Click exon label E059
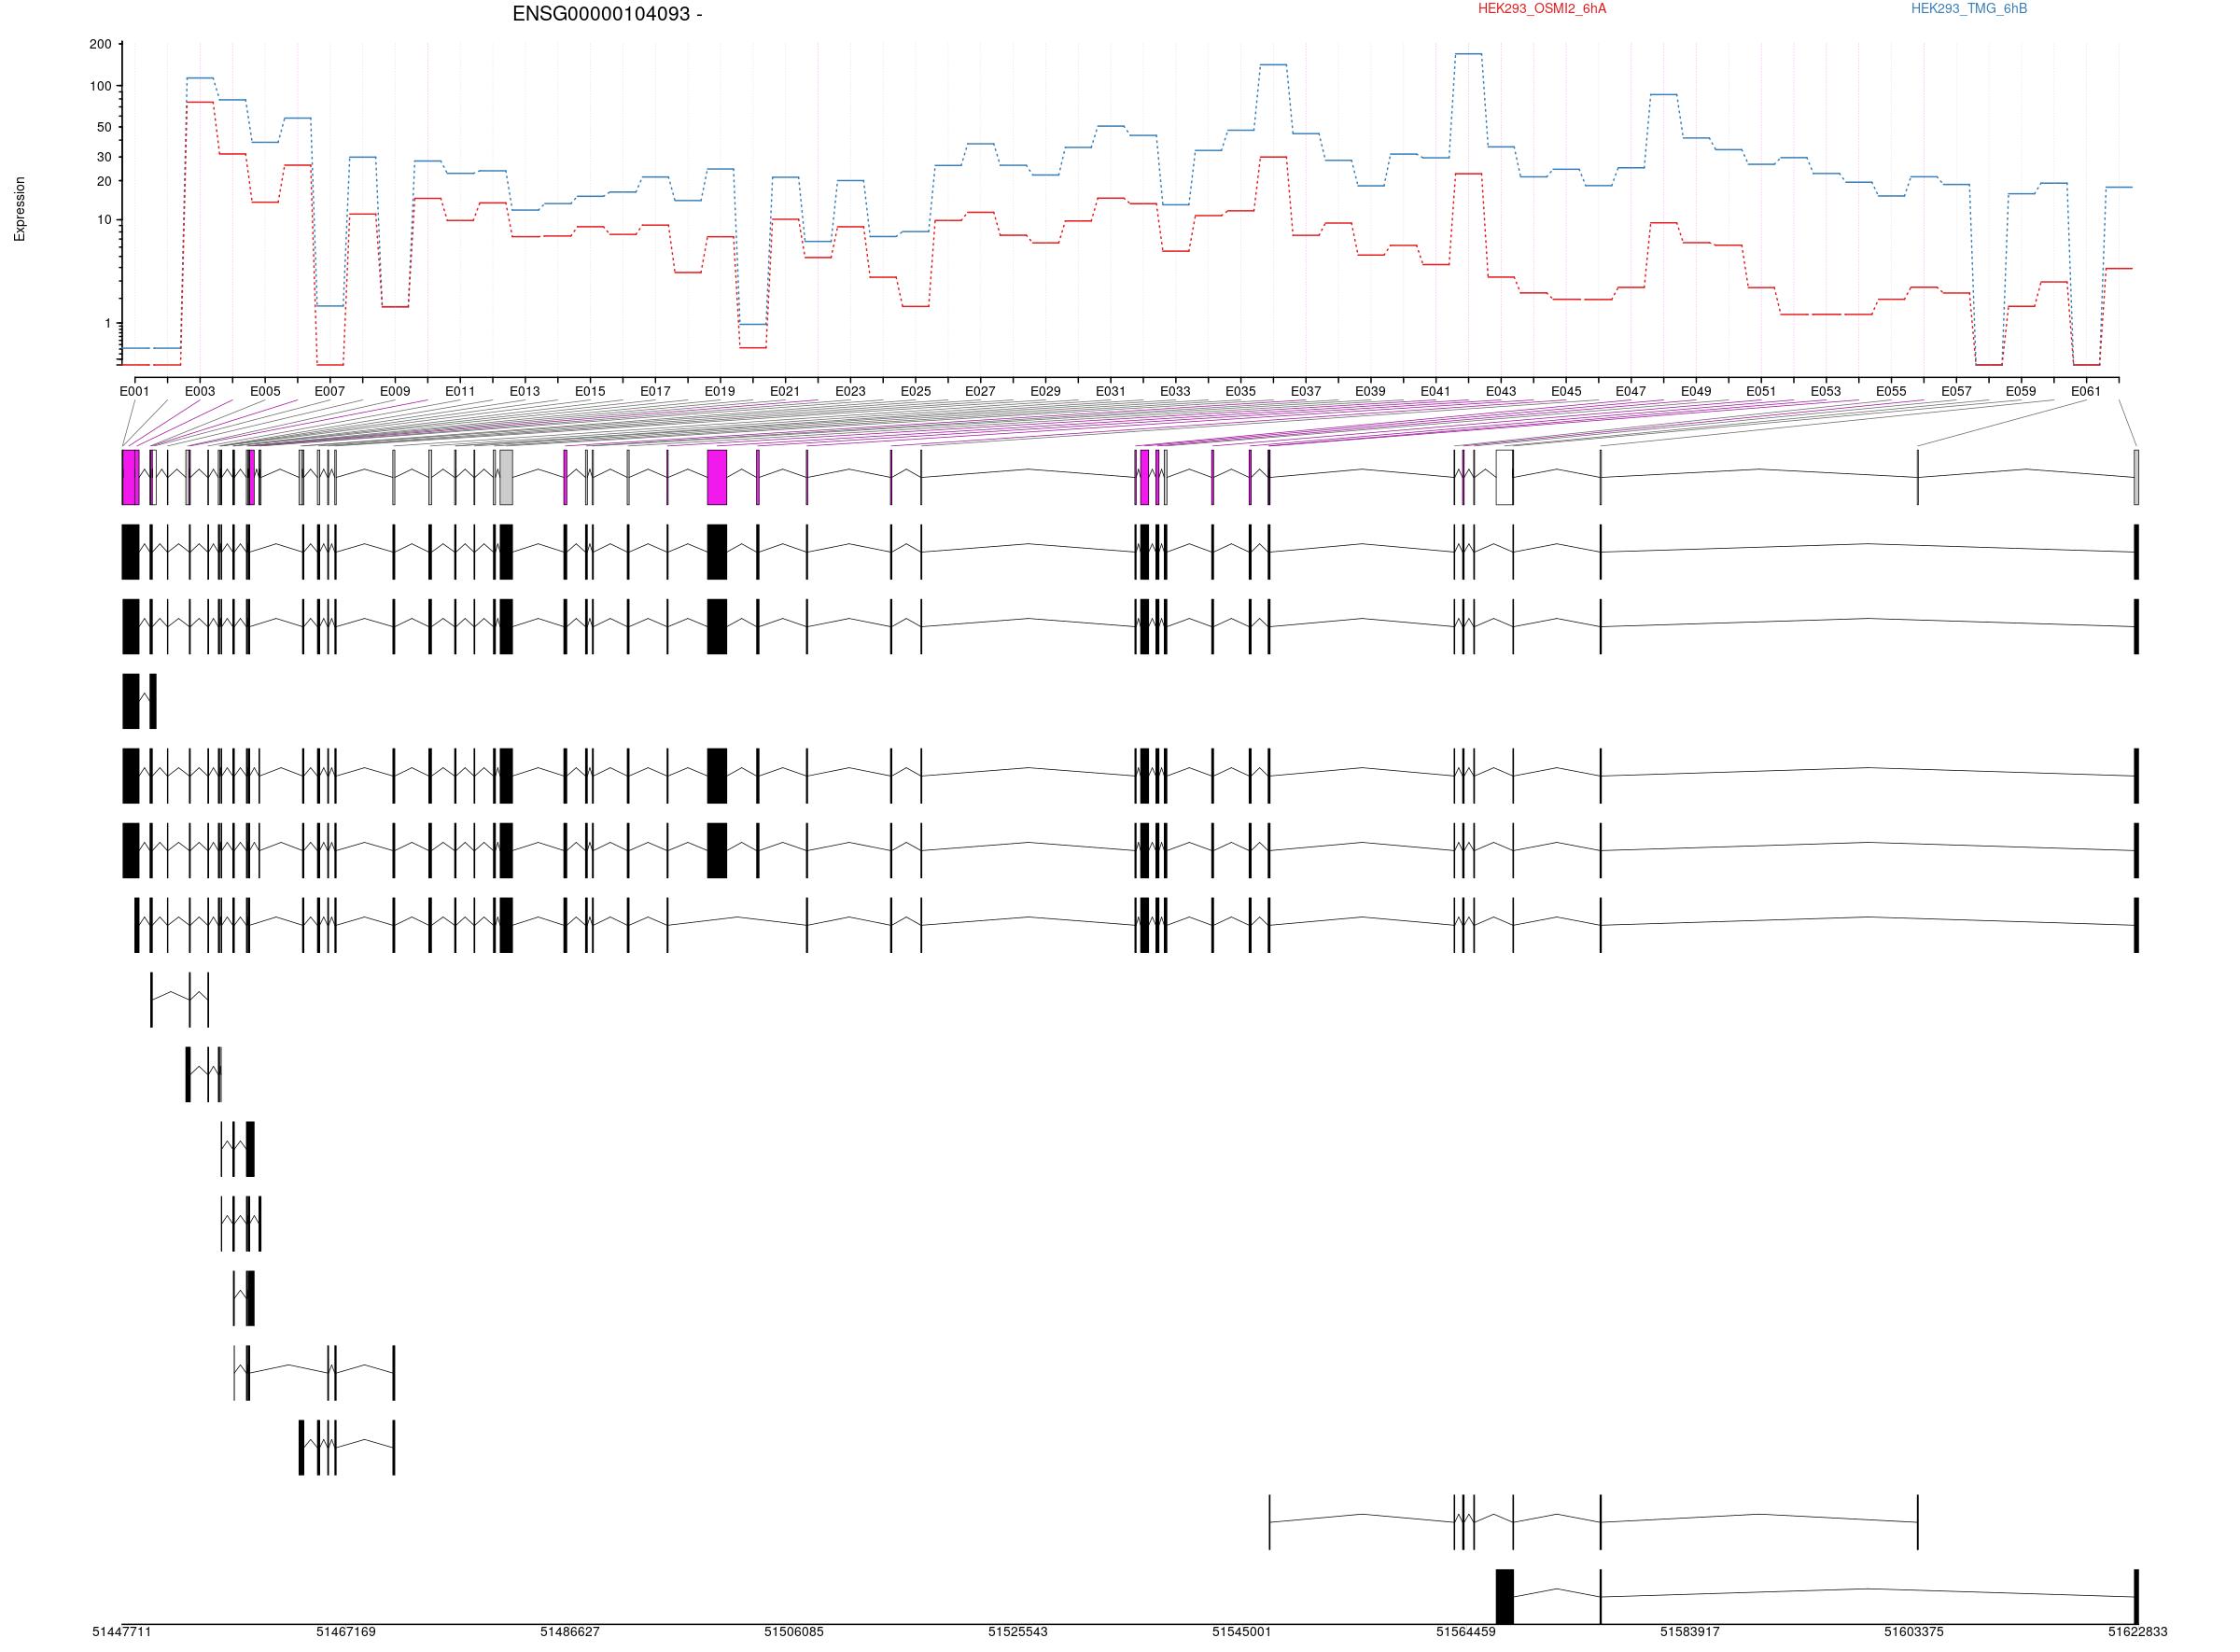The width and height of the screenshot is (2240, 1652). tap(2021, 392)
